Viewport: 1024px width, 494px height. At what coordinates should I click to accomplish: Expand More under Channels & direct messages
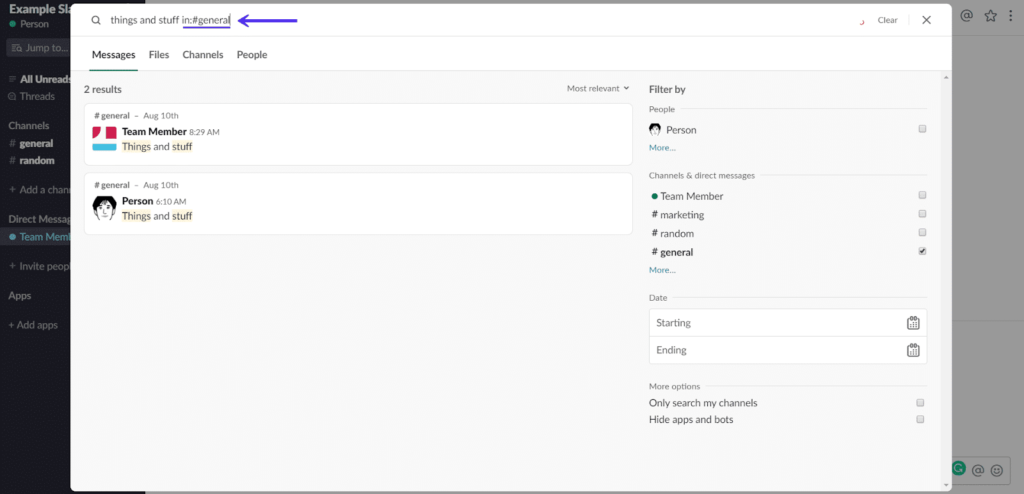click(x=662, y=270)
